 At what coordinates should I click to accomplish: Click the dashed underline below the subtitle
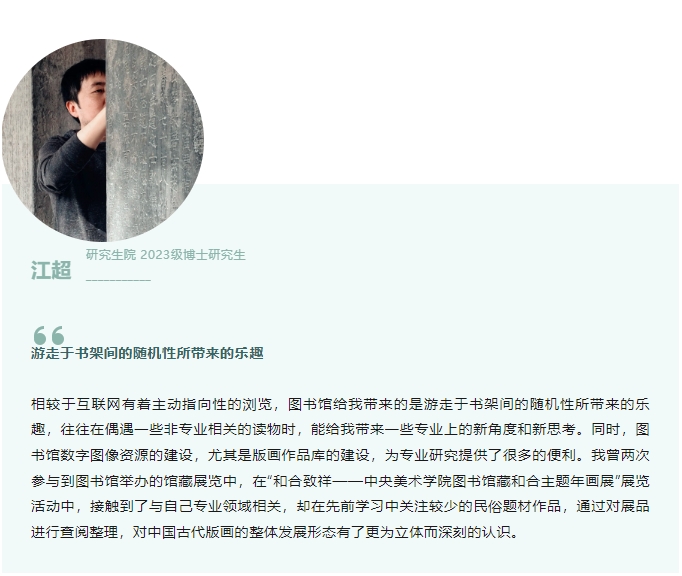(118, 280)
